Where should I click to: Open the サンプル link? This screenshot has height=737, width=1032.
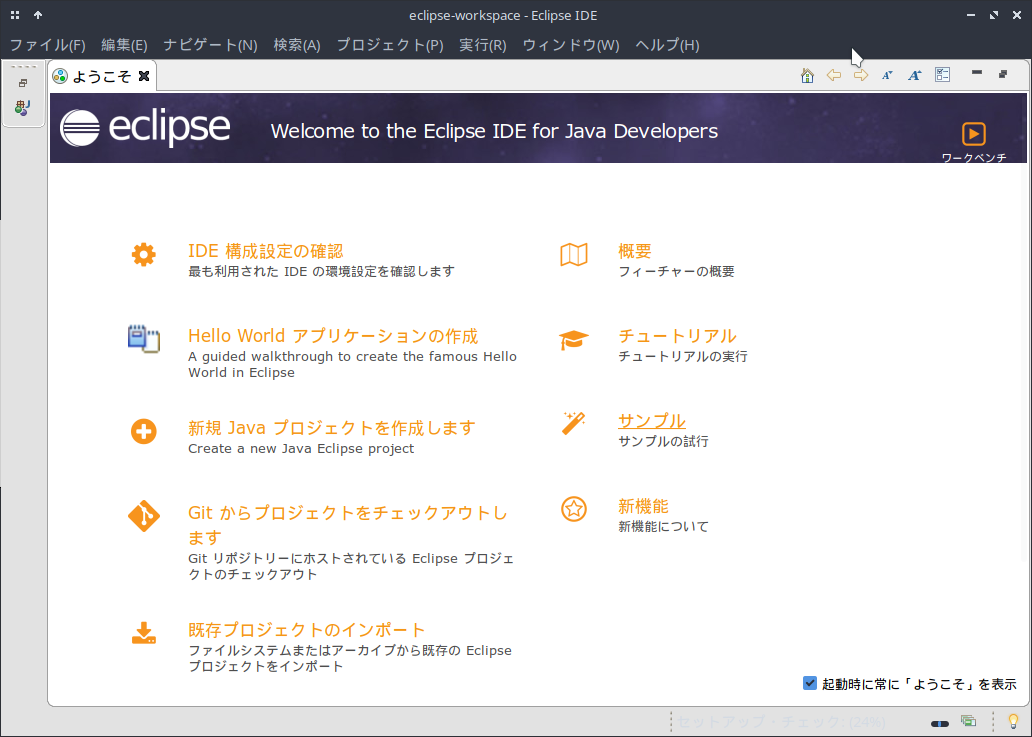(652, 420)
